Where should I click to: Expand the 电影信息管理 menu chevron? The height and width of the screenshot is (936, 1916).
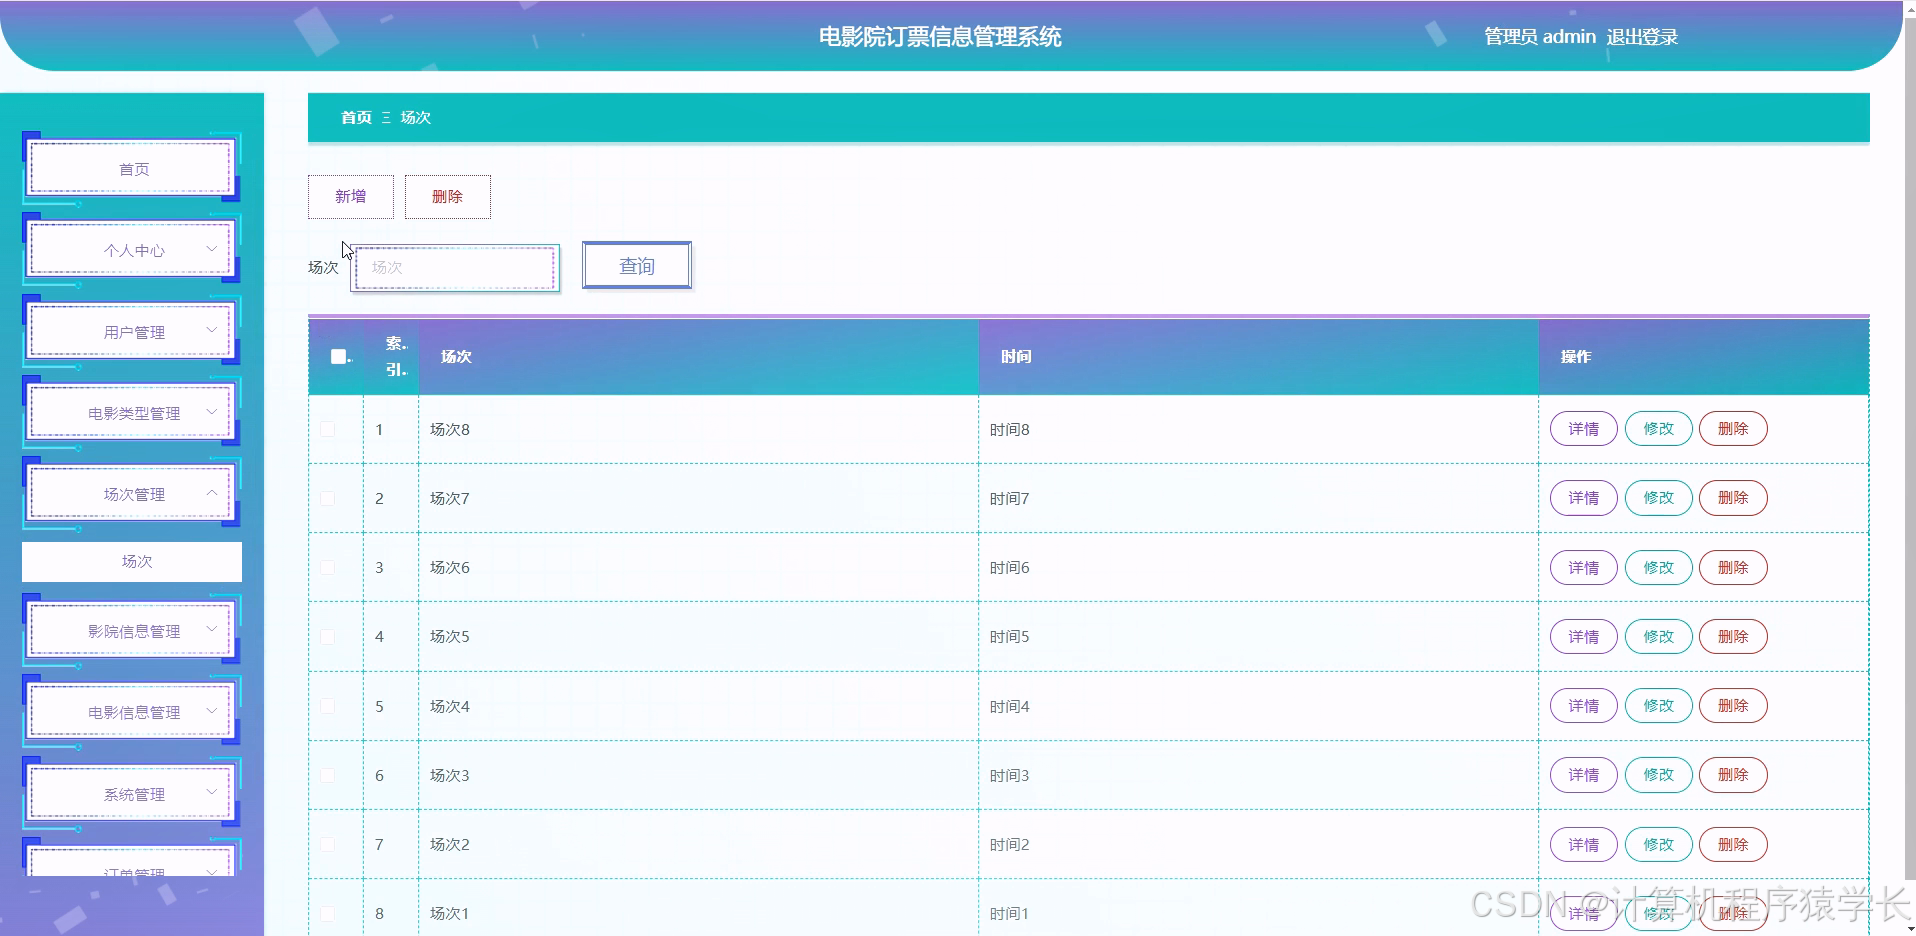point(211,710)
